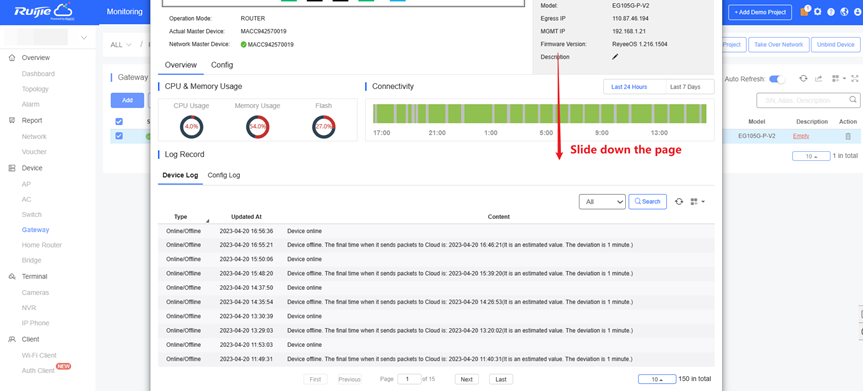Screen dimensions: 863x391
Task: Open Dashboard in sidebar
Action: (x=38, y=74)
